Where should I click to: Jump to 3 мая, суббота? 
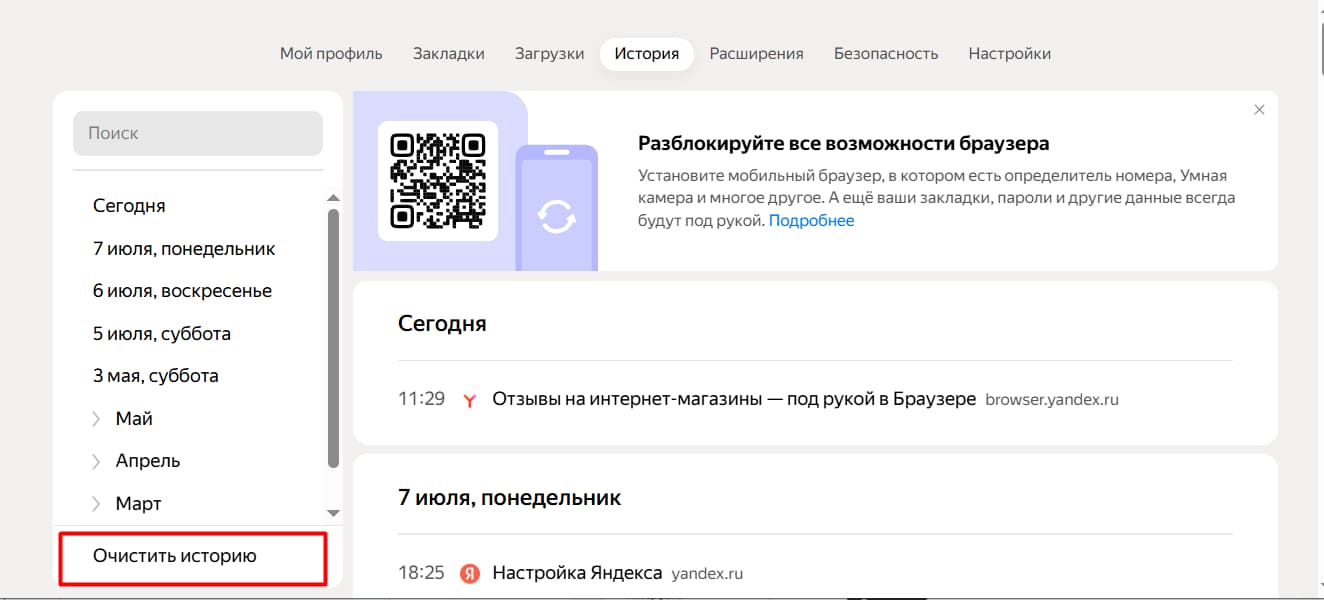(x=156, y=376)
